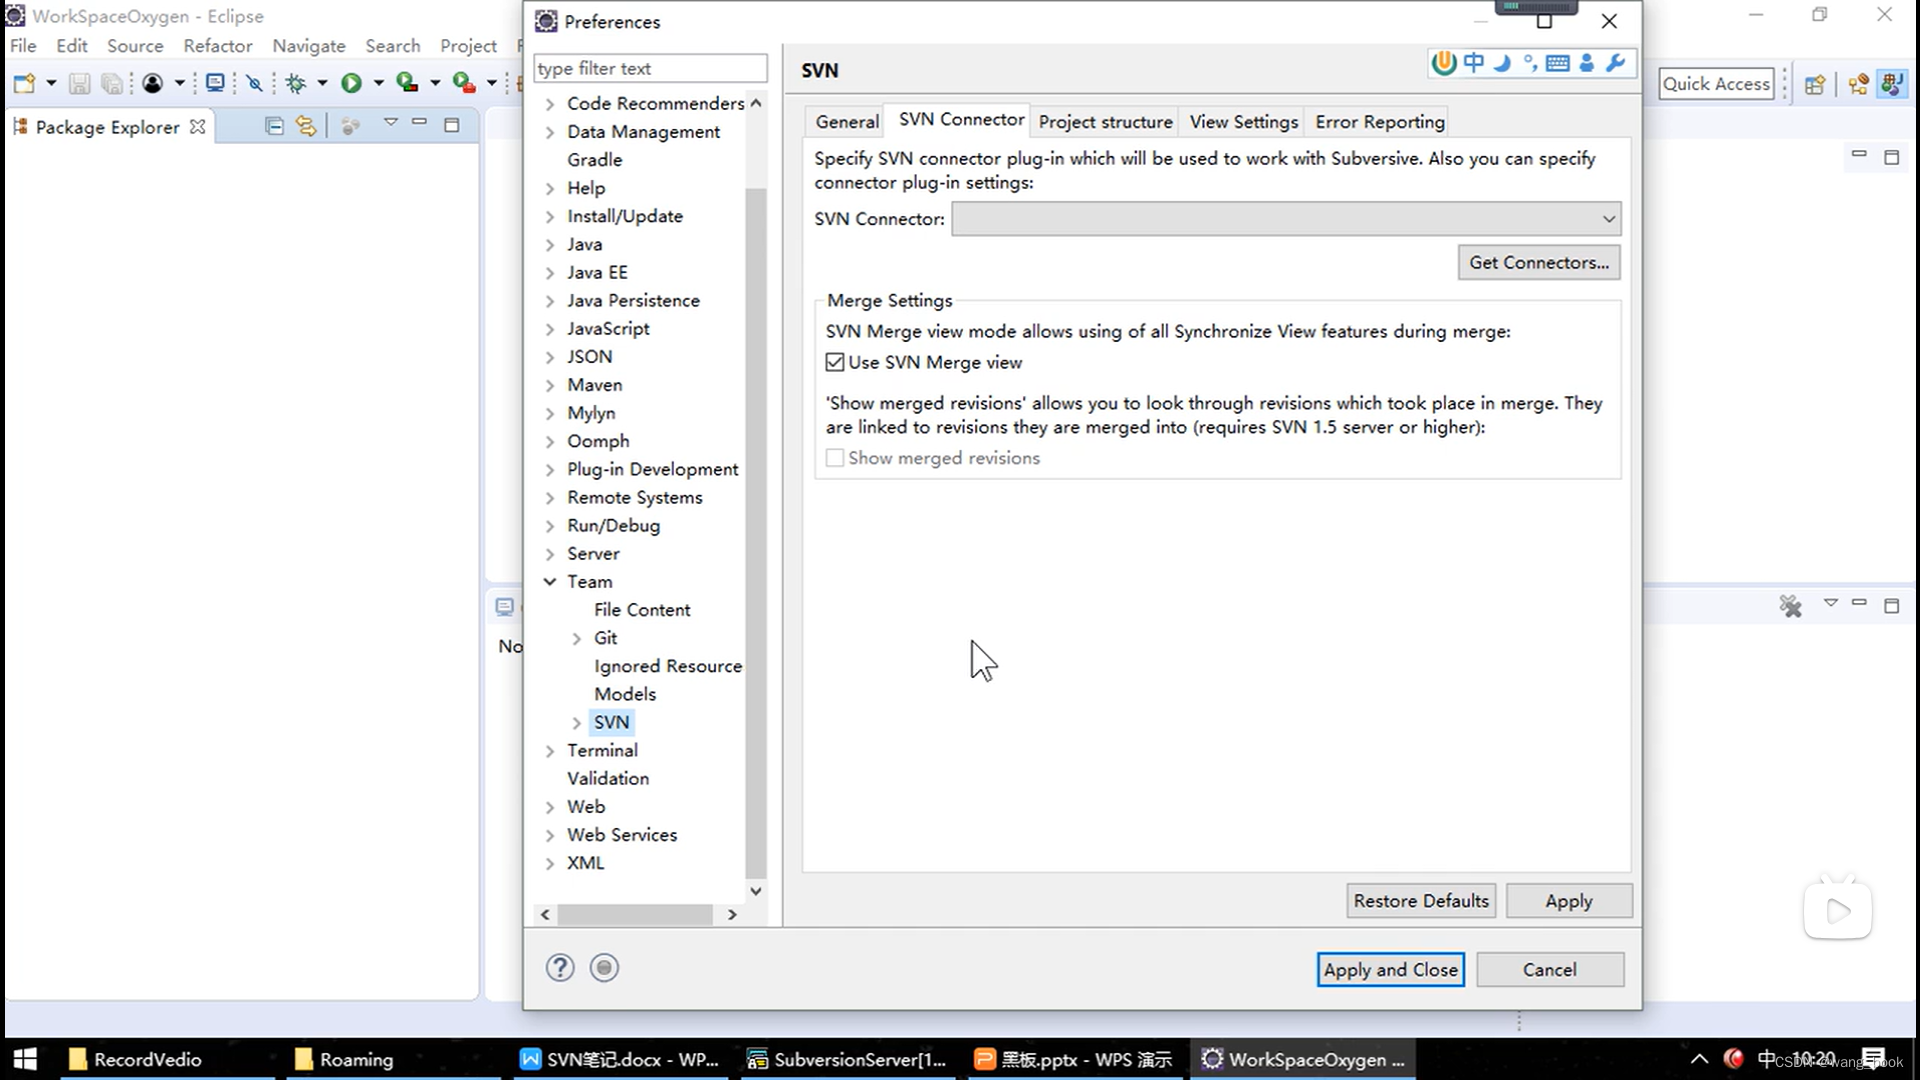This screenshot has width=1920, height=1080.
Task: Click the type filter text field
Action: (650, 68)
